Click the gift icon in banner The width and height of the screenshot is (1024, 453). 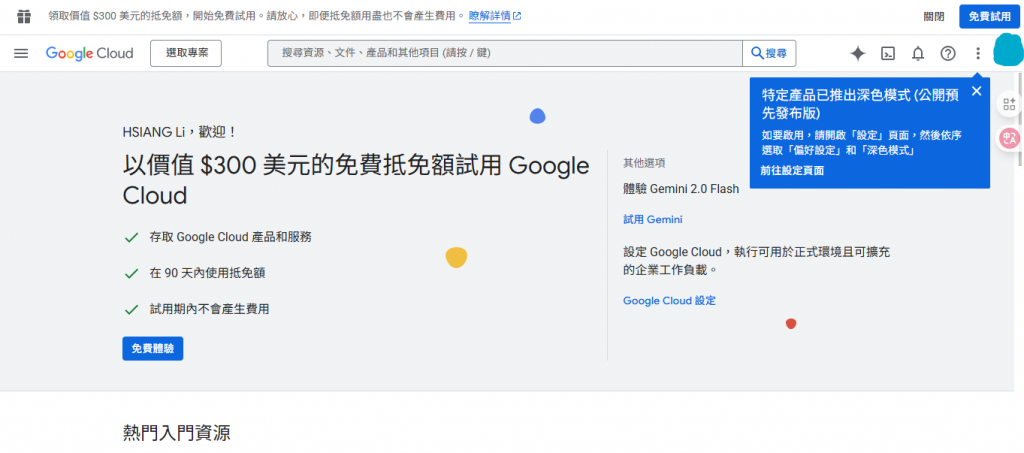[x=24, y=16]
